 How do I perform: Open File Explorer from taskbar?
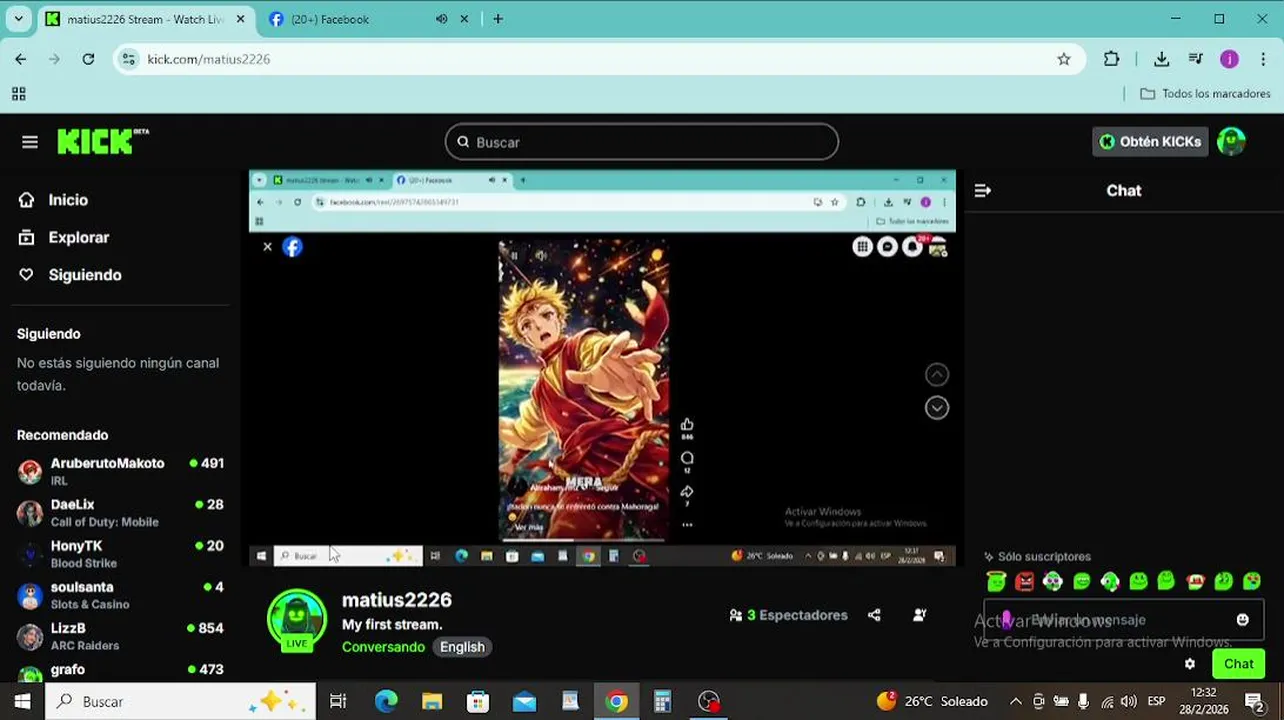coord(432,702)
